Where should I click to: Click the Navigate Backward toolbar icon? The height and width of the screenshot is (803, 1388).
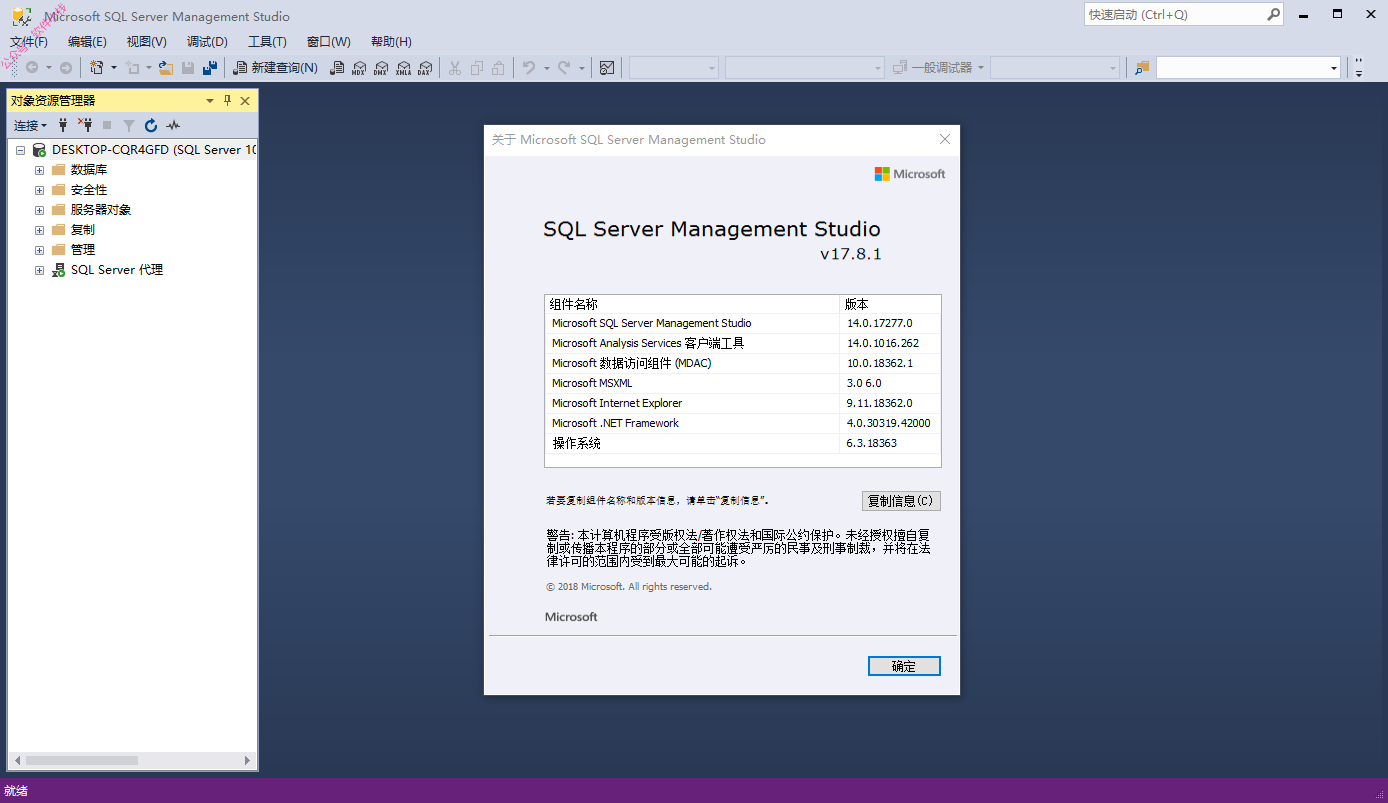(32, 68)
